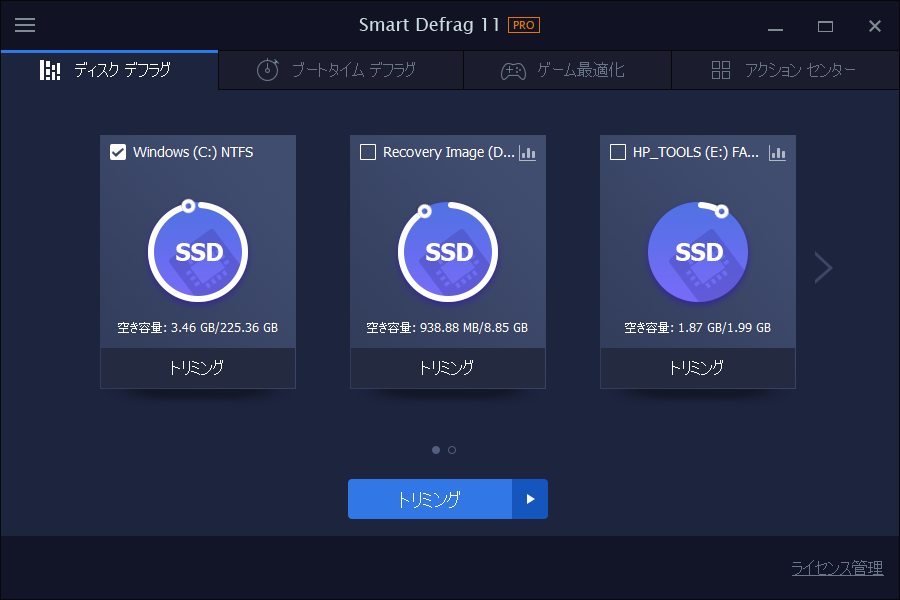Click the Recovery Image (D... drive label
This screenshot has width=900, height=600.
(449, 152)
